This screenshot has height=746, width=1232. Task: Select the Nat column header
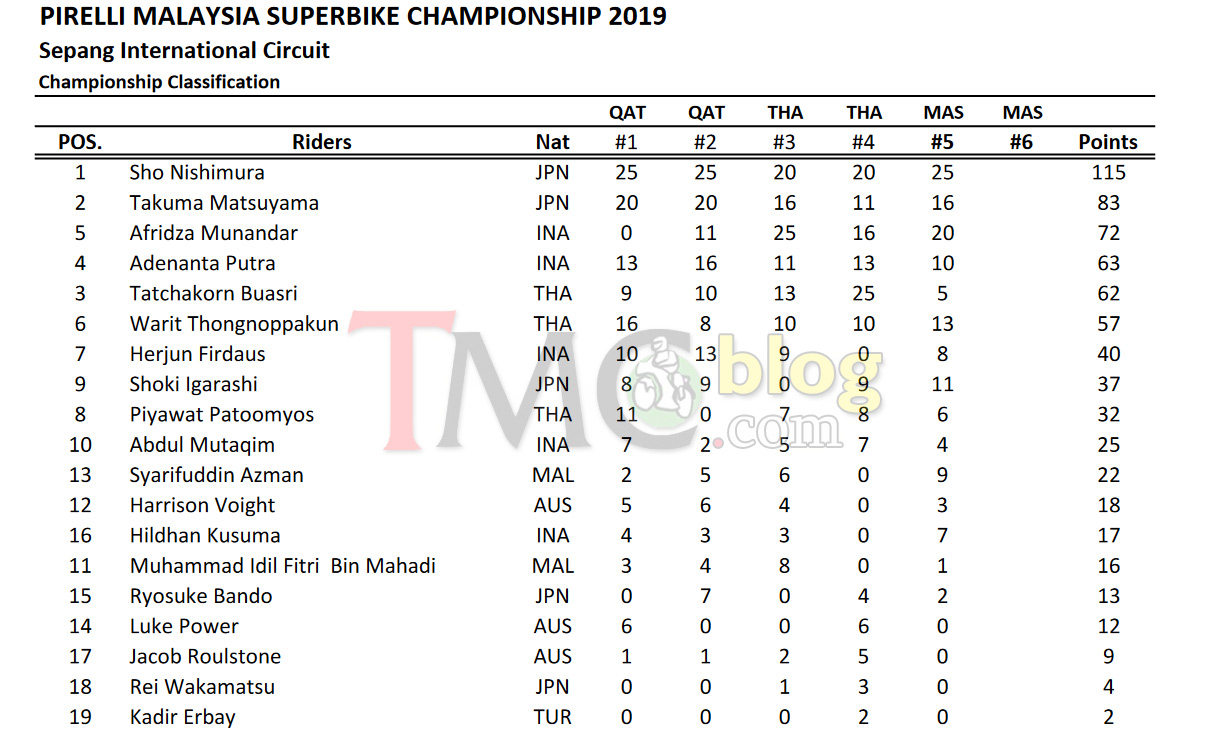552,142
